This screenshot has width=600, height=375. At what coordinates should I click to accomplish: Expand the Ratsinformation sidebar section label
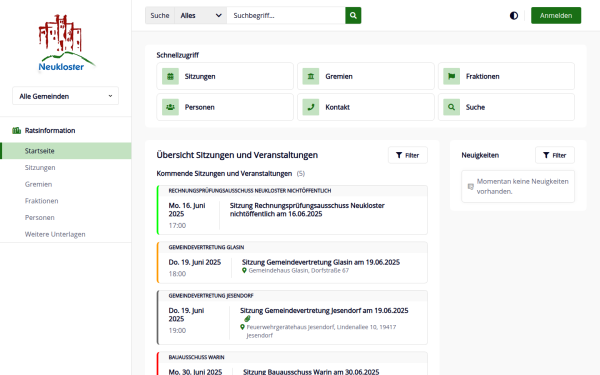pyautogui.click(x=50, y=130)
